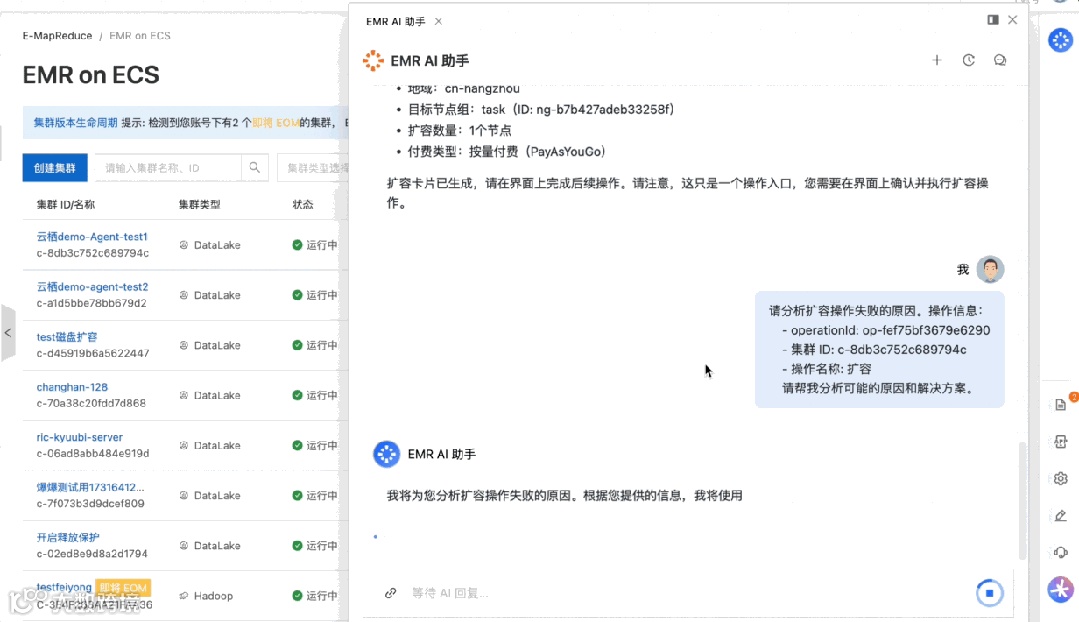The image size is (1079, 622).
Task: Click the 创建集群 button
Action: [x=55, y=167]
